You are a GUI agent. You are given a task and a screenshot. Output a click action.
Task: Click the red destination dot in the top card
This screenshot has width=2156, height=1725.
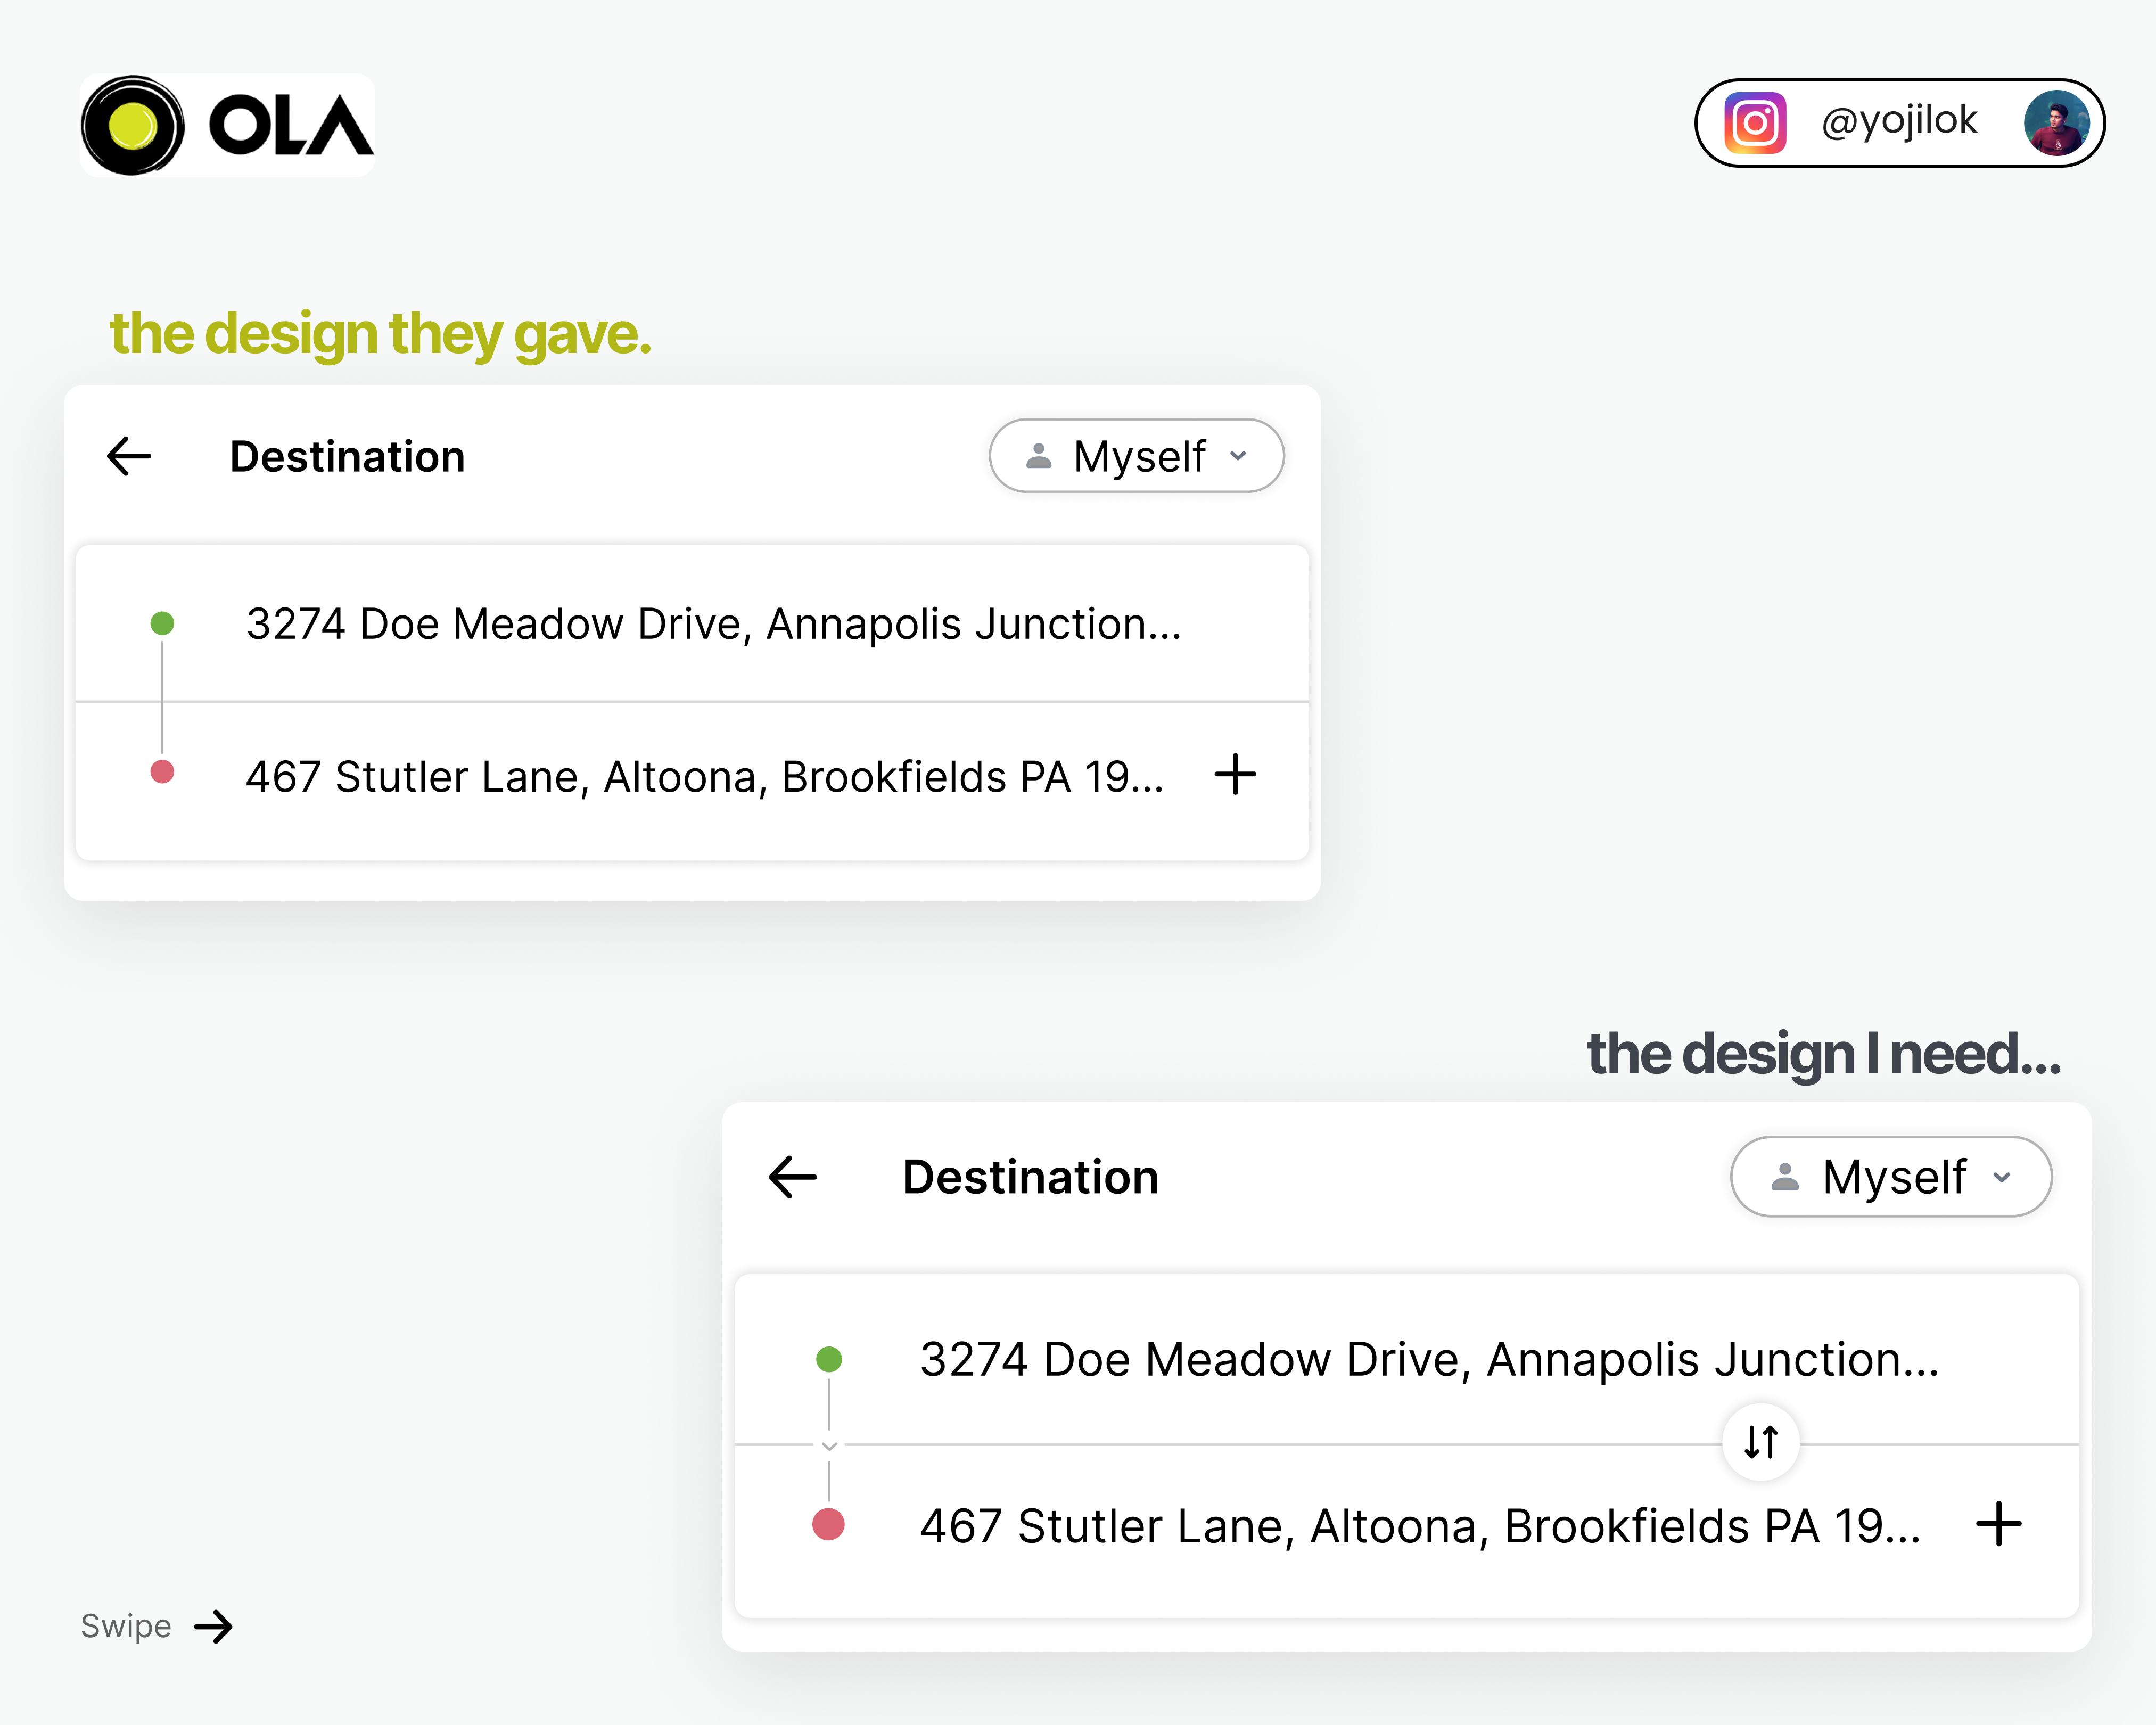point(162,772)
